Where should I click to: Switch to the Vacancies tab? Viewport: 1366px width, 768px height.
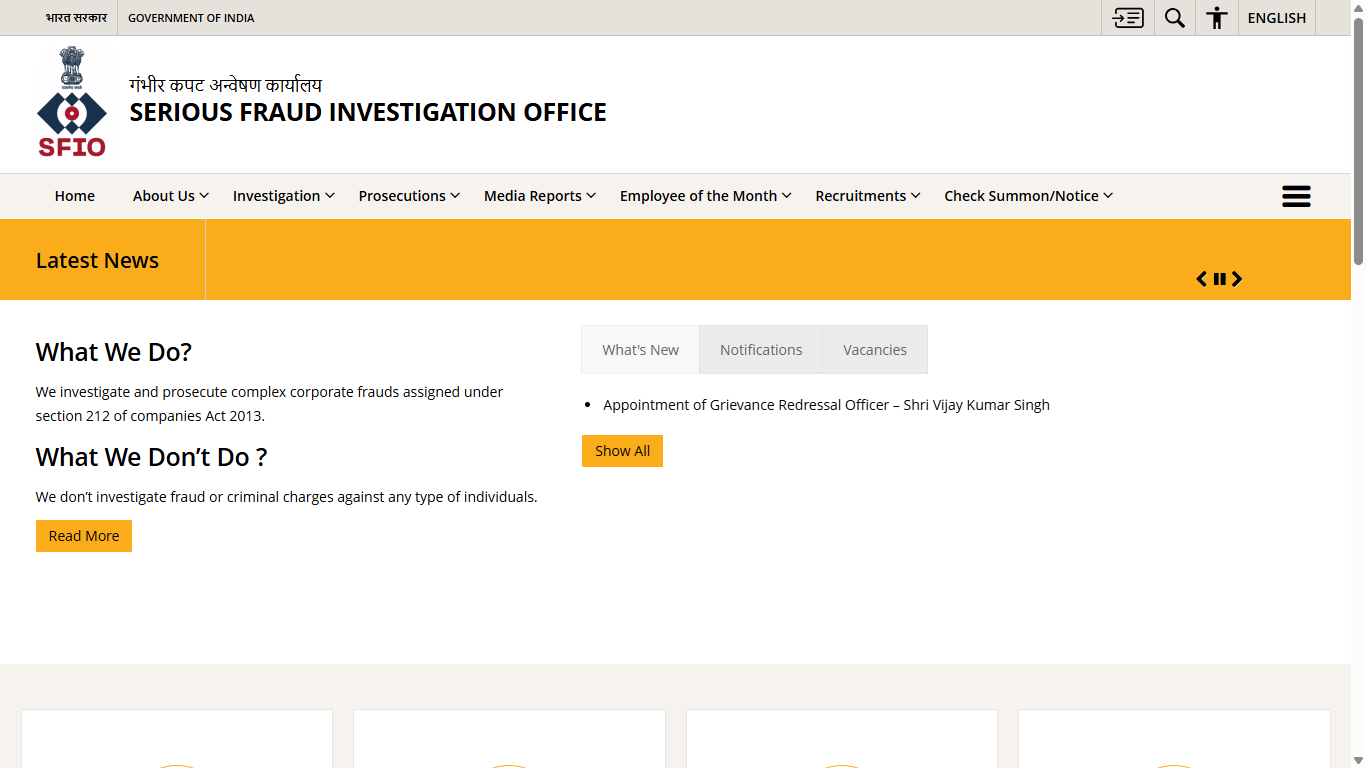(875, 350)
